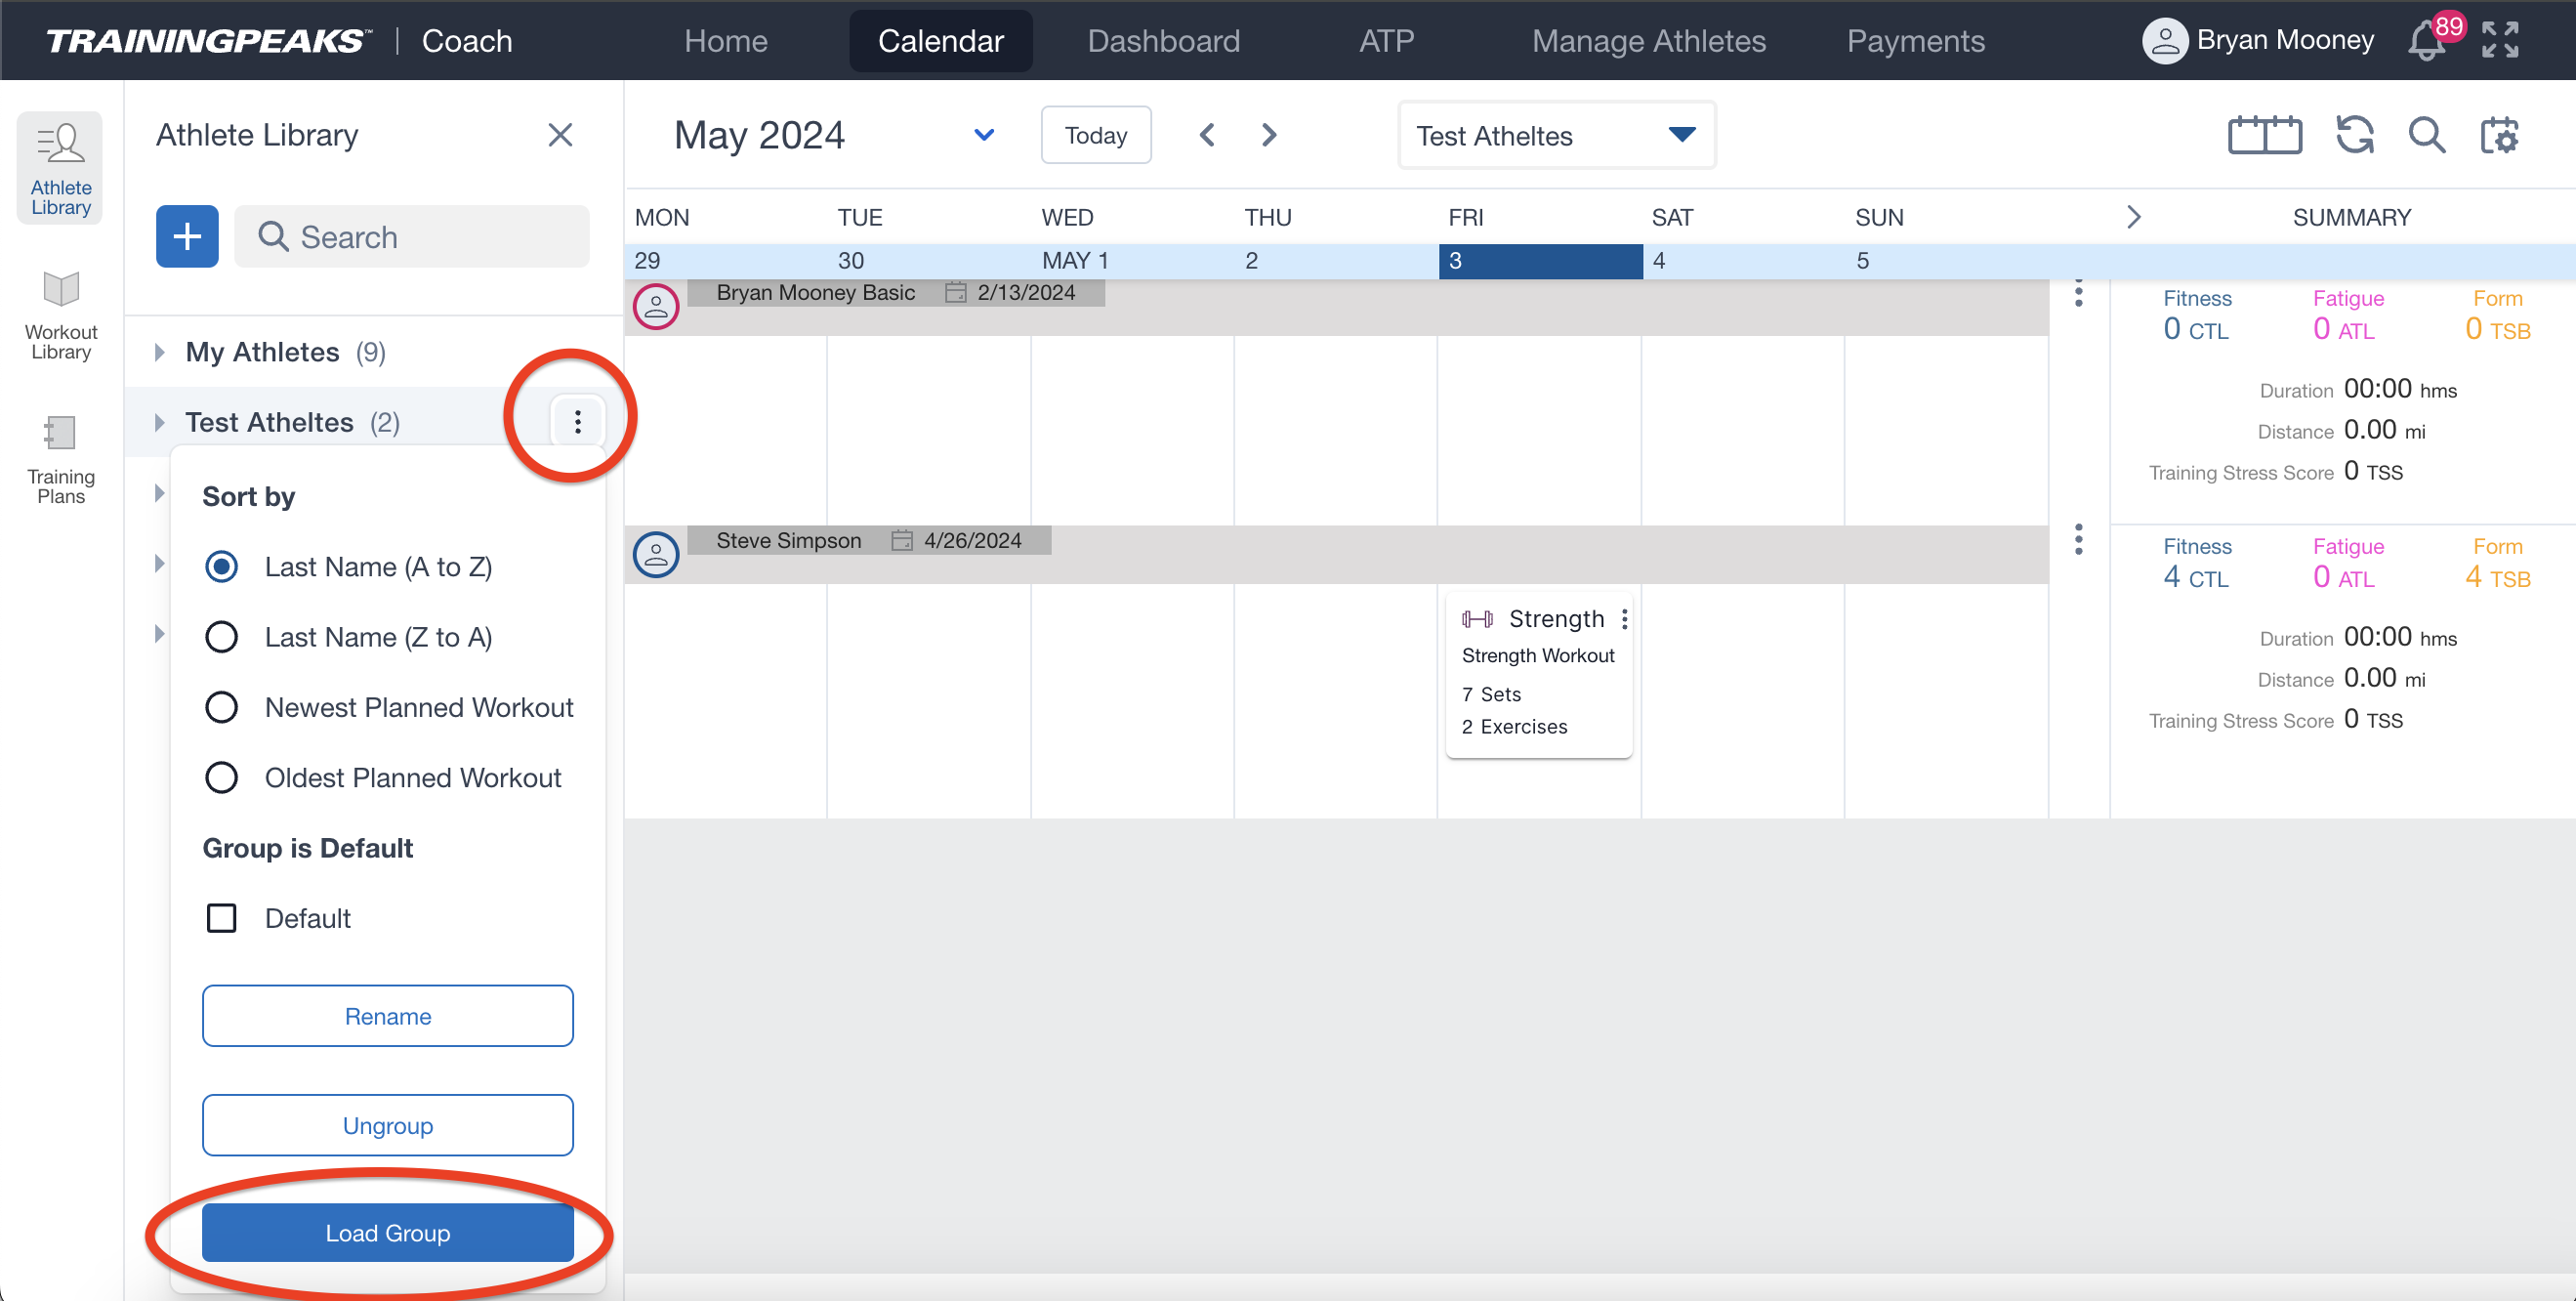Open Strength workout card options menu

point(1624,619)
